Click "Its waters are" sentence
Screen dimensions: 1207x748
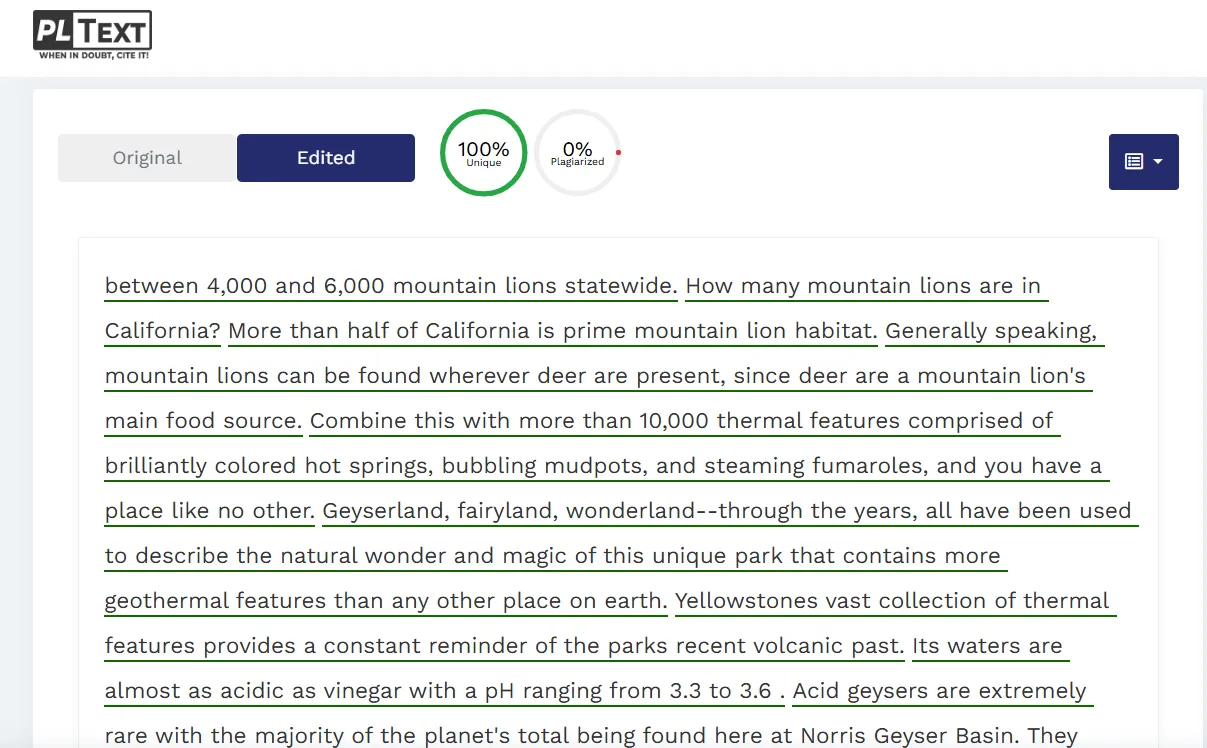pos(987,646)
